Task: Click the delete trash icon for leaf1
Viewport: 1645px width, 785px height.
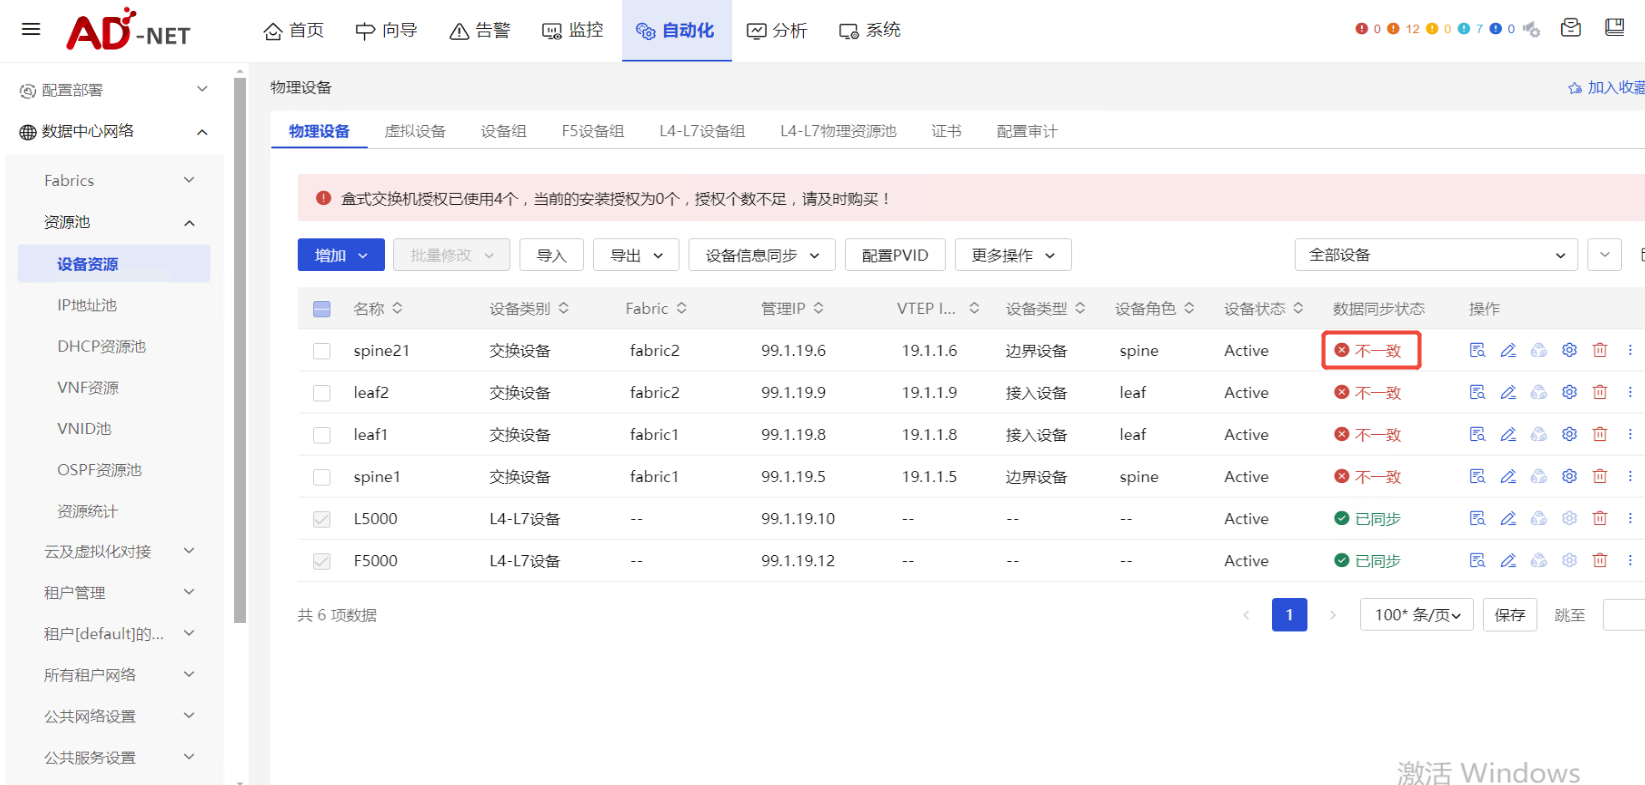Action: point(1600,434)
